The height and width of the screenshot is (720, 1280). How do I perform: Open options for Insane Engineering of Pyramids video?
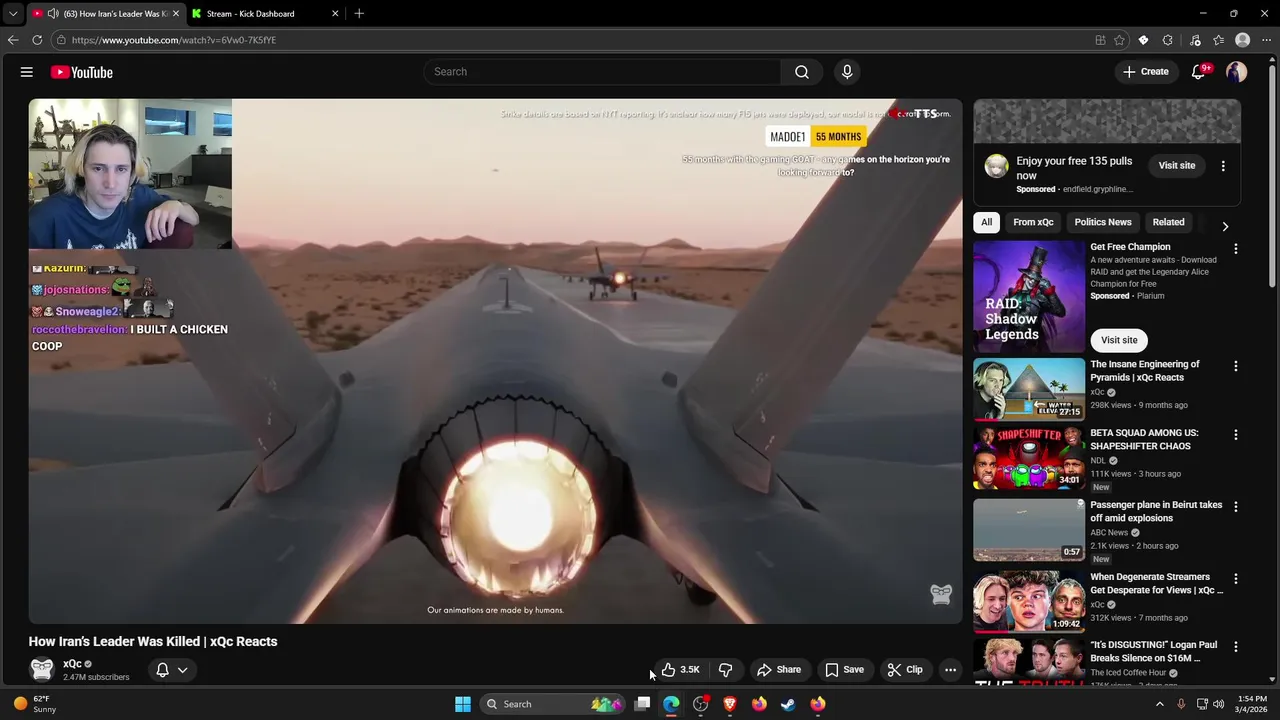(x=1236, y=367)
